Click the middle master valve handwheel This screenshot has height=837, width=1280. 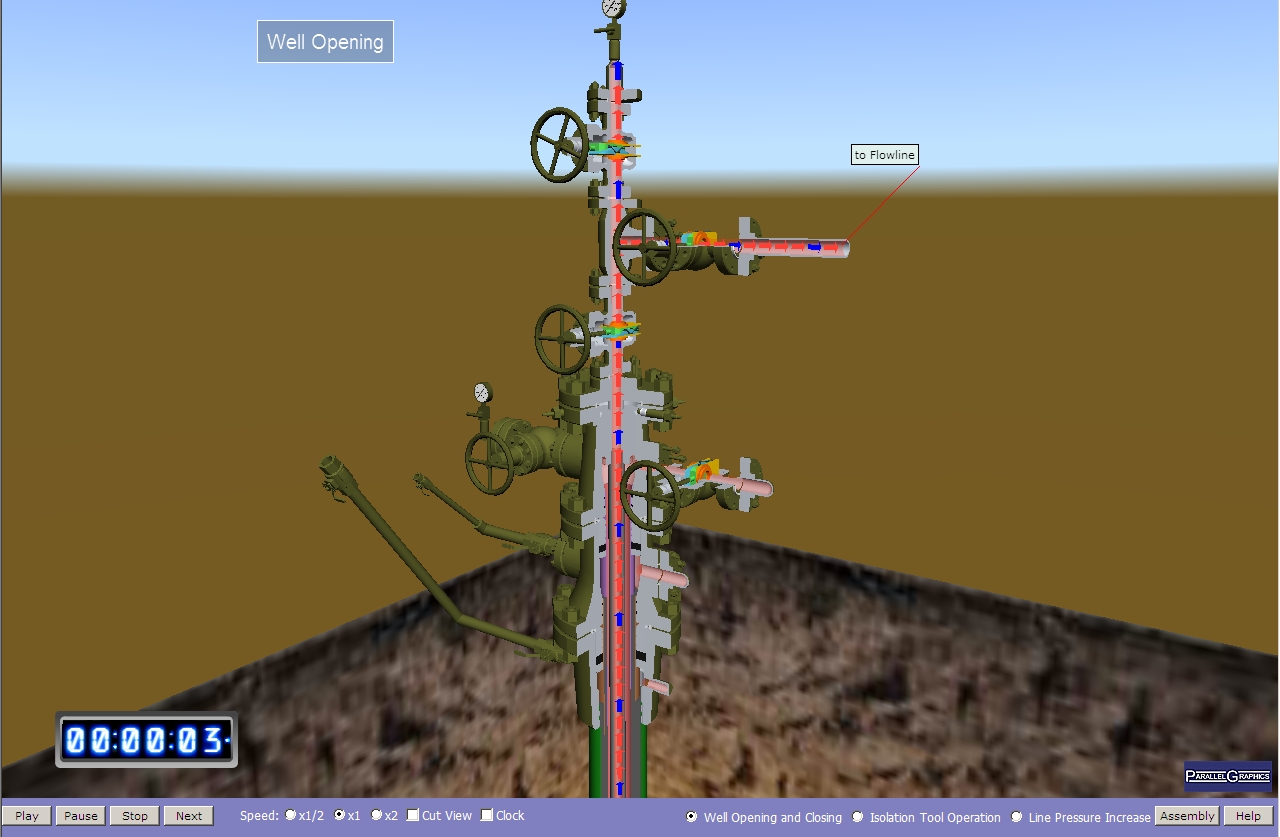(x=562, y=339)
